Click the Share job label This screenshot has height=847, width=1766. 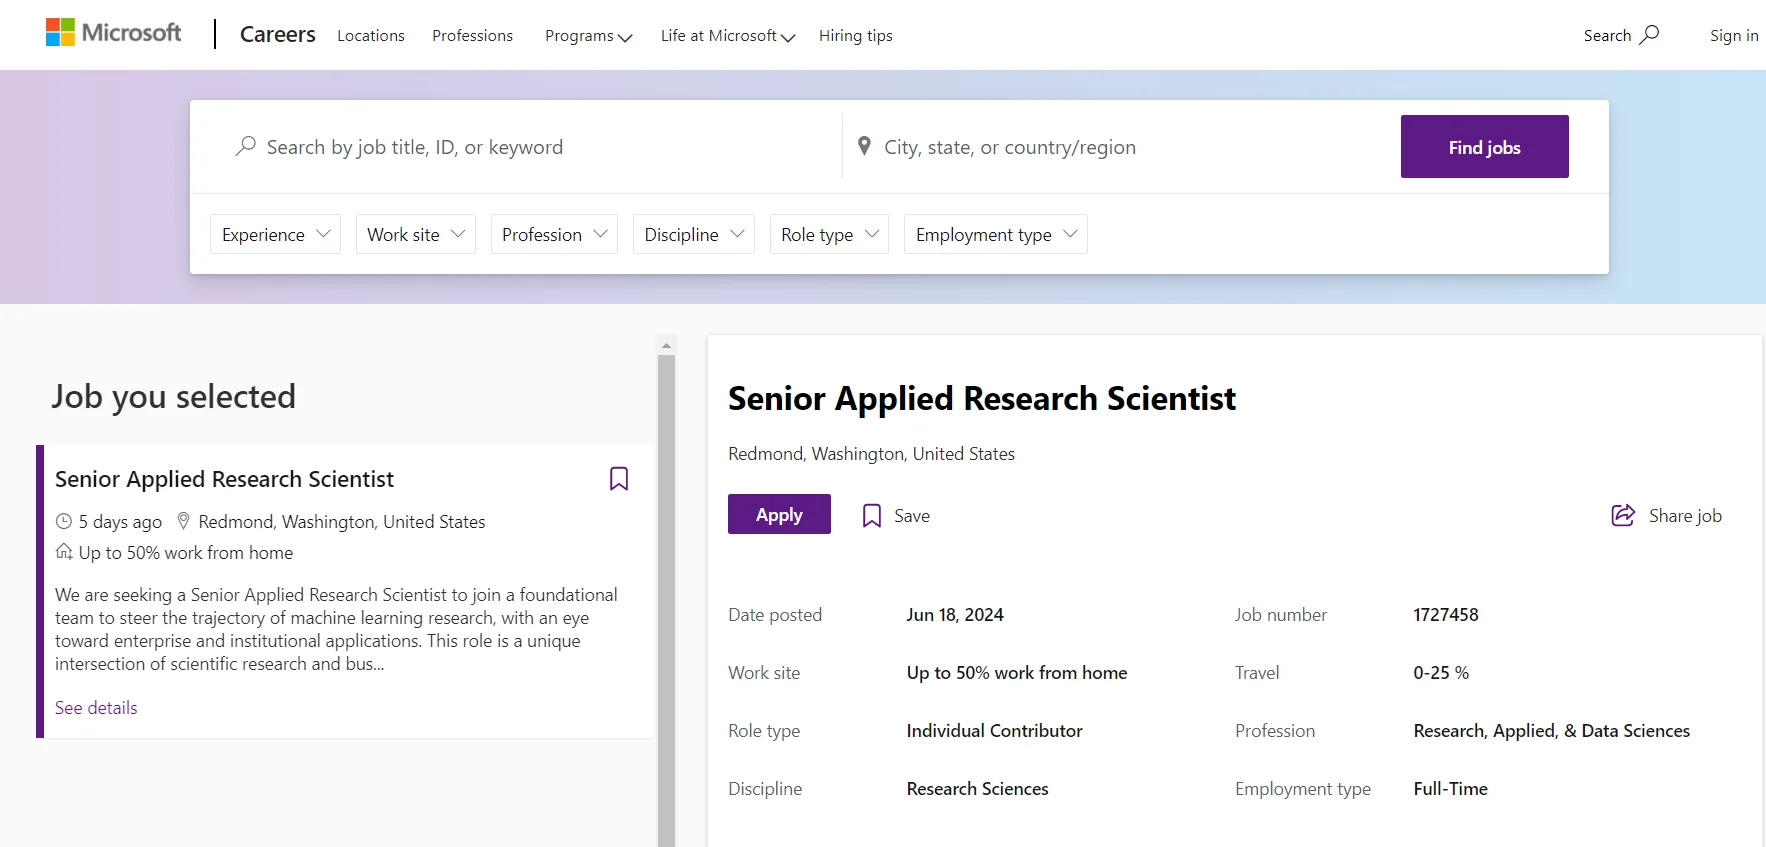[1685, 516]
